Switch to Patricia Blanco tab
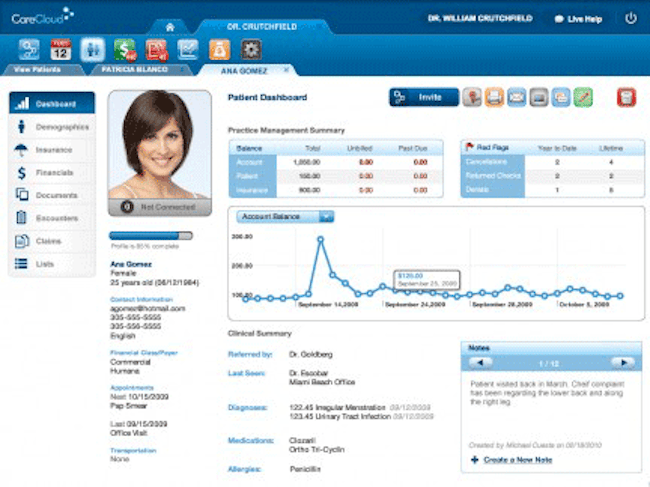 click(135, 70)
